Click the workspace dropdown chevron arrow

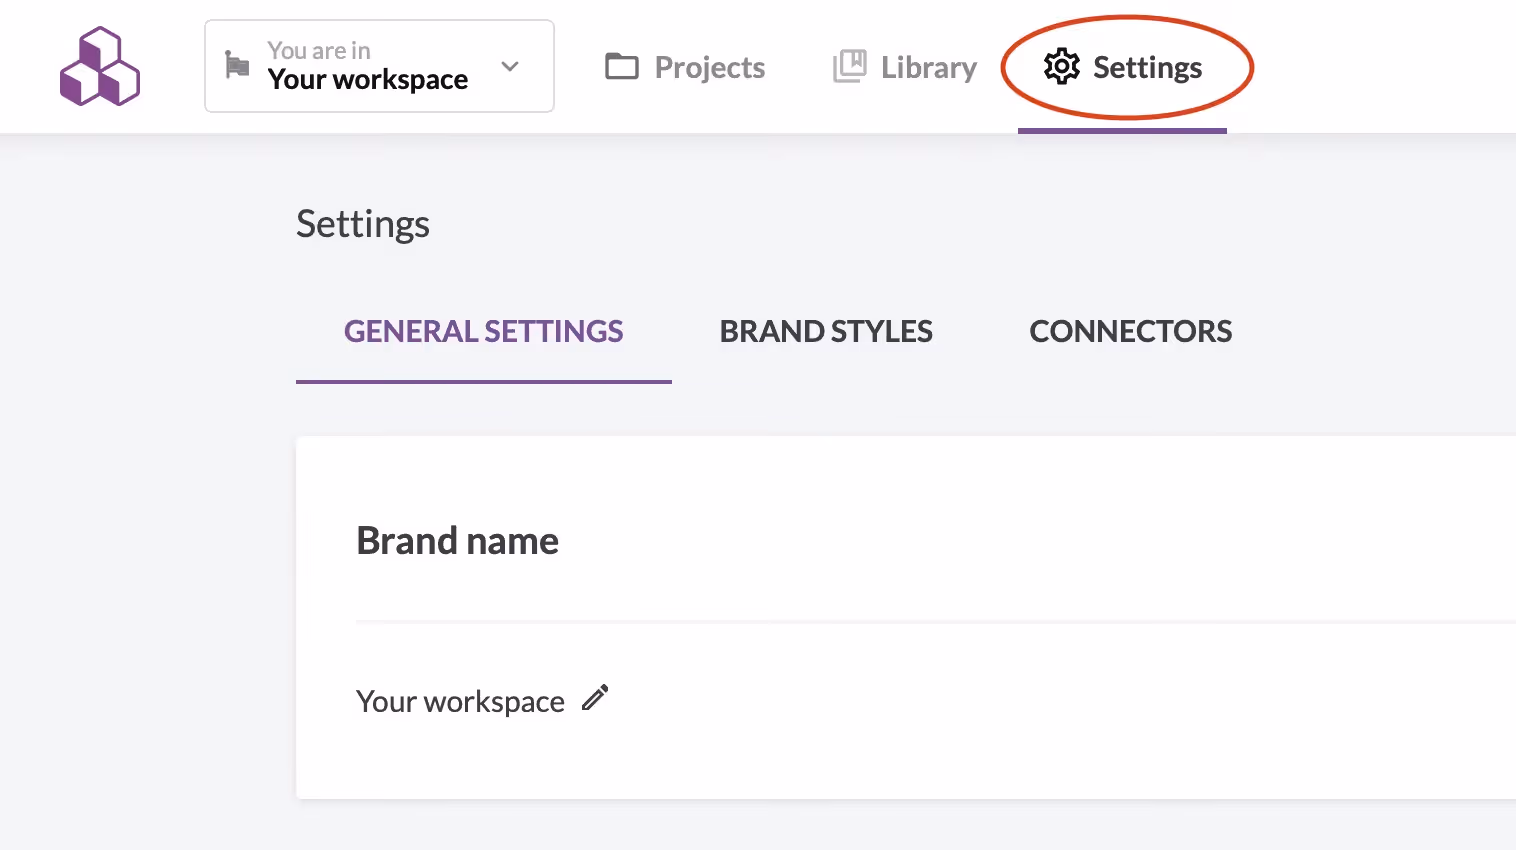pyautogui.click(x=510, y=67)
